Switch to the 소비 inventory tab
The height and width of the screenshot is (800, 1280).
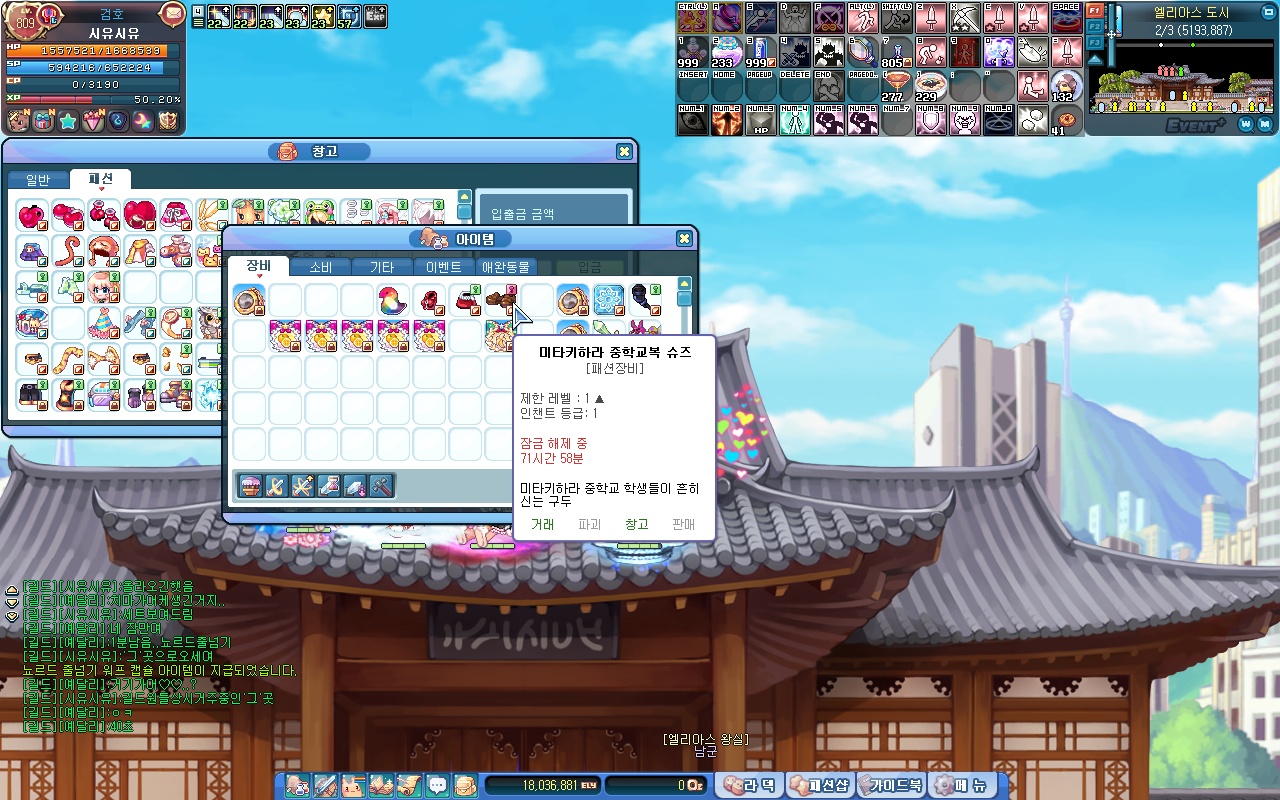[320, 267]
